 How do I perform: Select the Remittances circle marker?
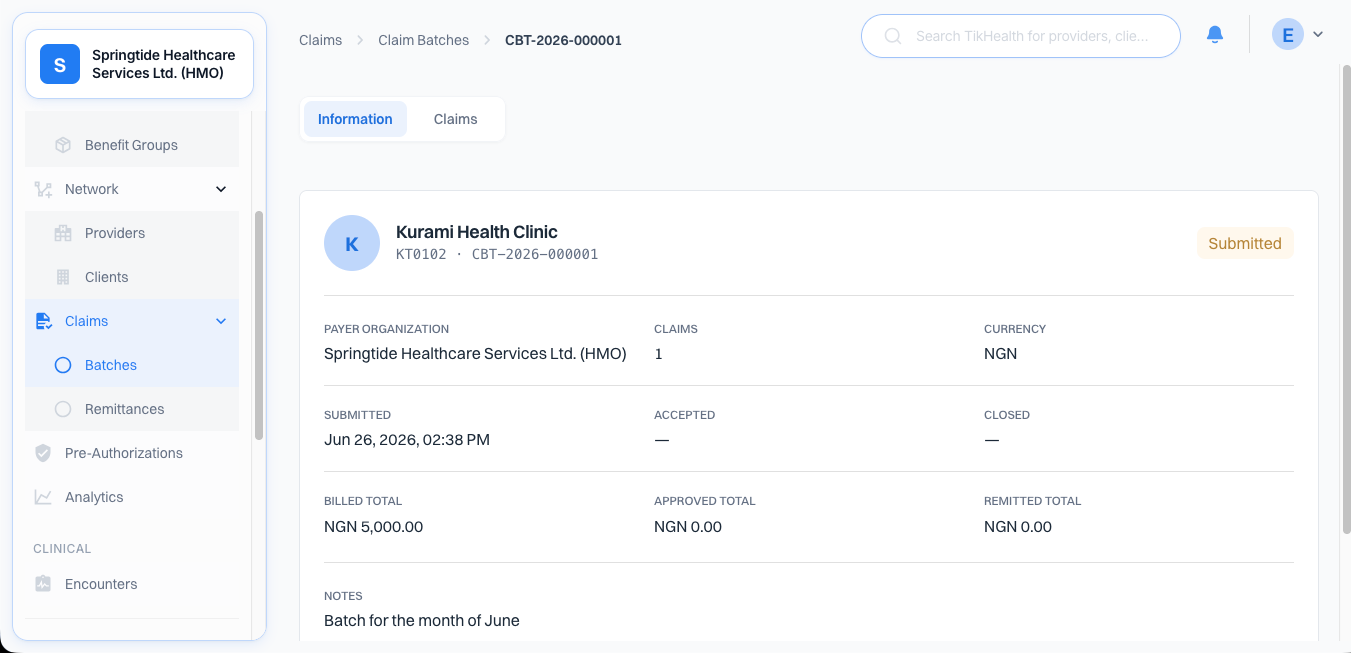point(63,409)
